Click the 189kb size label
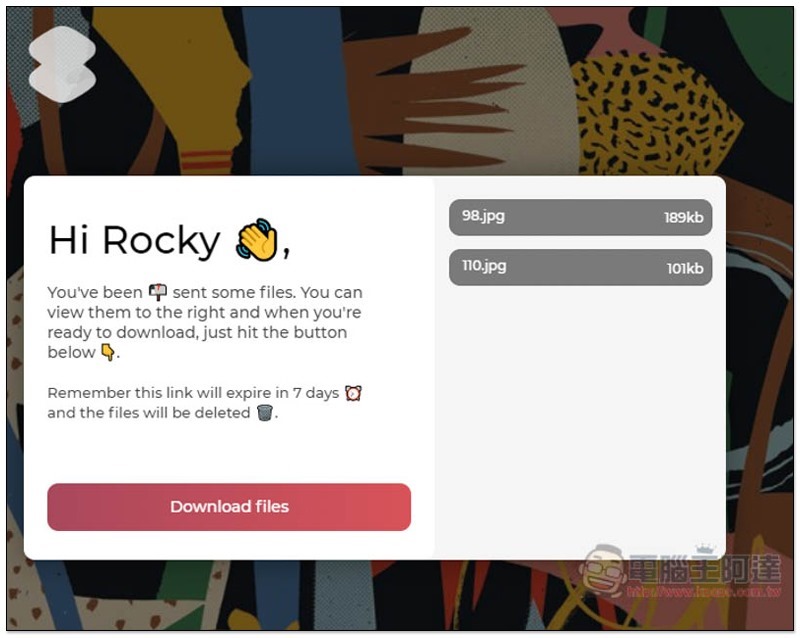Image resolution: width=800 pixels, height=638 pixels. click(684, 218)
